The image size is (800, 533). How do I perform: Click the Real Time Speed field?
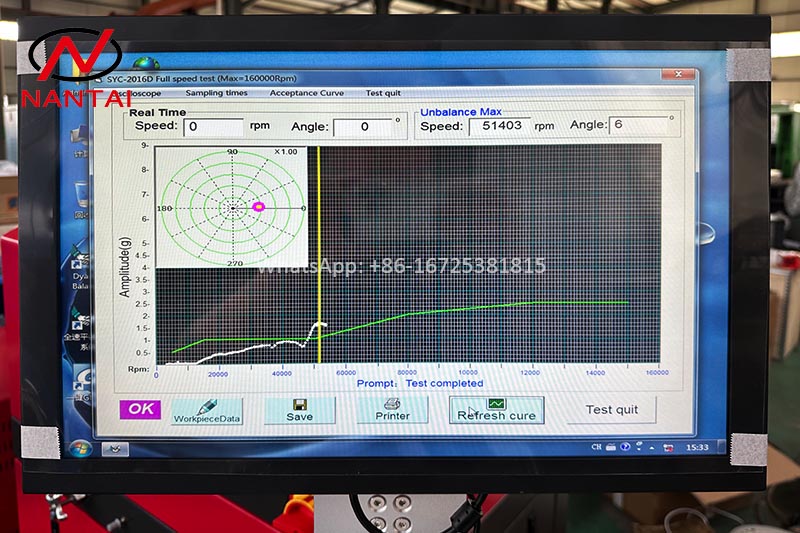point(214,127)
